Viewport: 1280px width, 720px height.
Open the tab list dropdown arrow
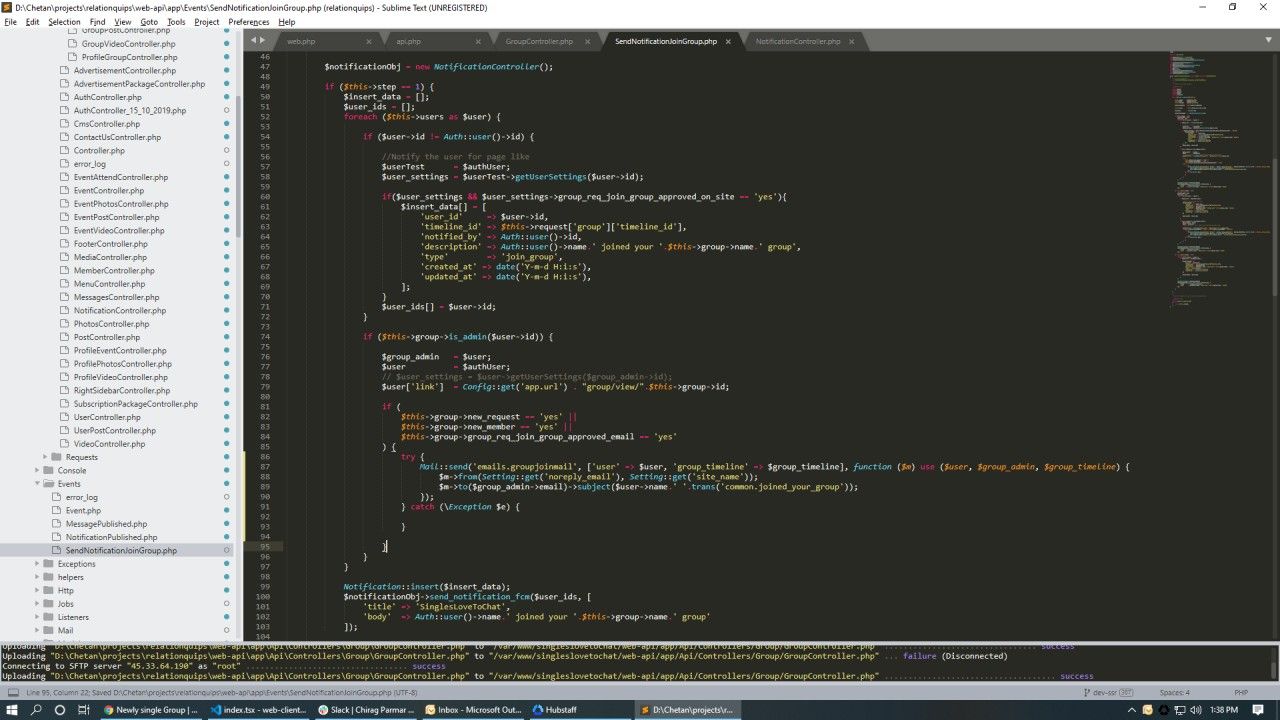(x=1269, y=41)
